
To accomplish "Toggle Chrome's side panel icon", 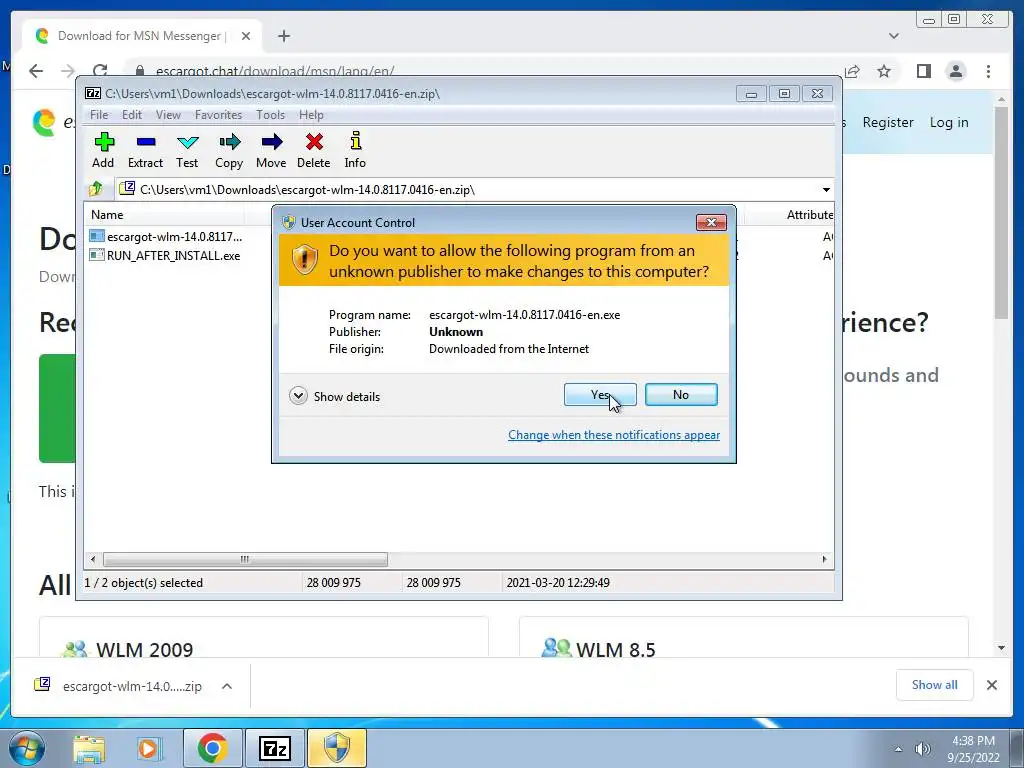I will tap(923, 71).
